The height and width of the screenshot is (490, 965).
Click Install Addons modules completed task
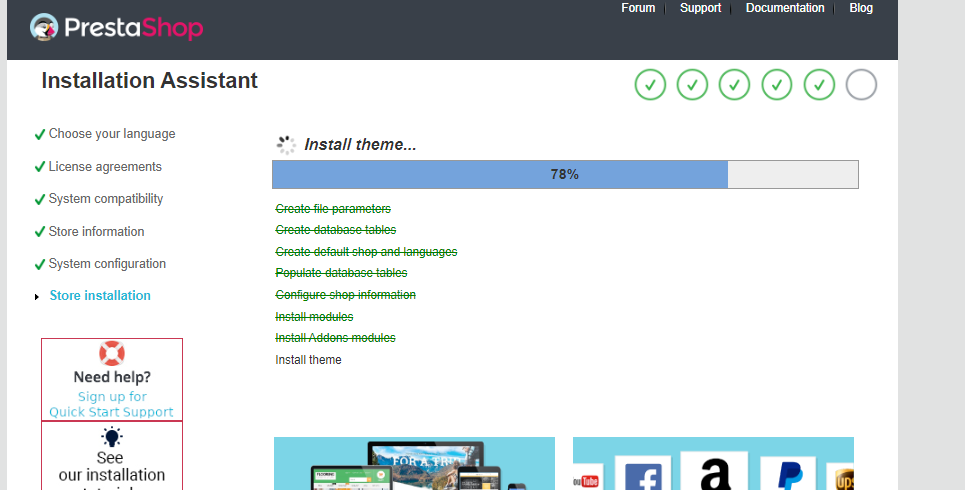335,338
